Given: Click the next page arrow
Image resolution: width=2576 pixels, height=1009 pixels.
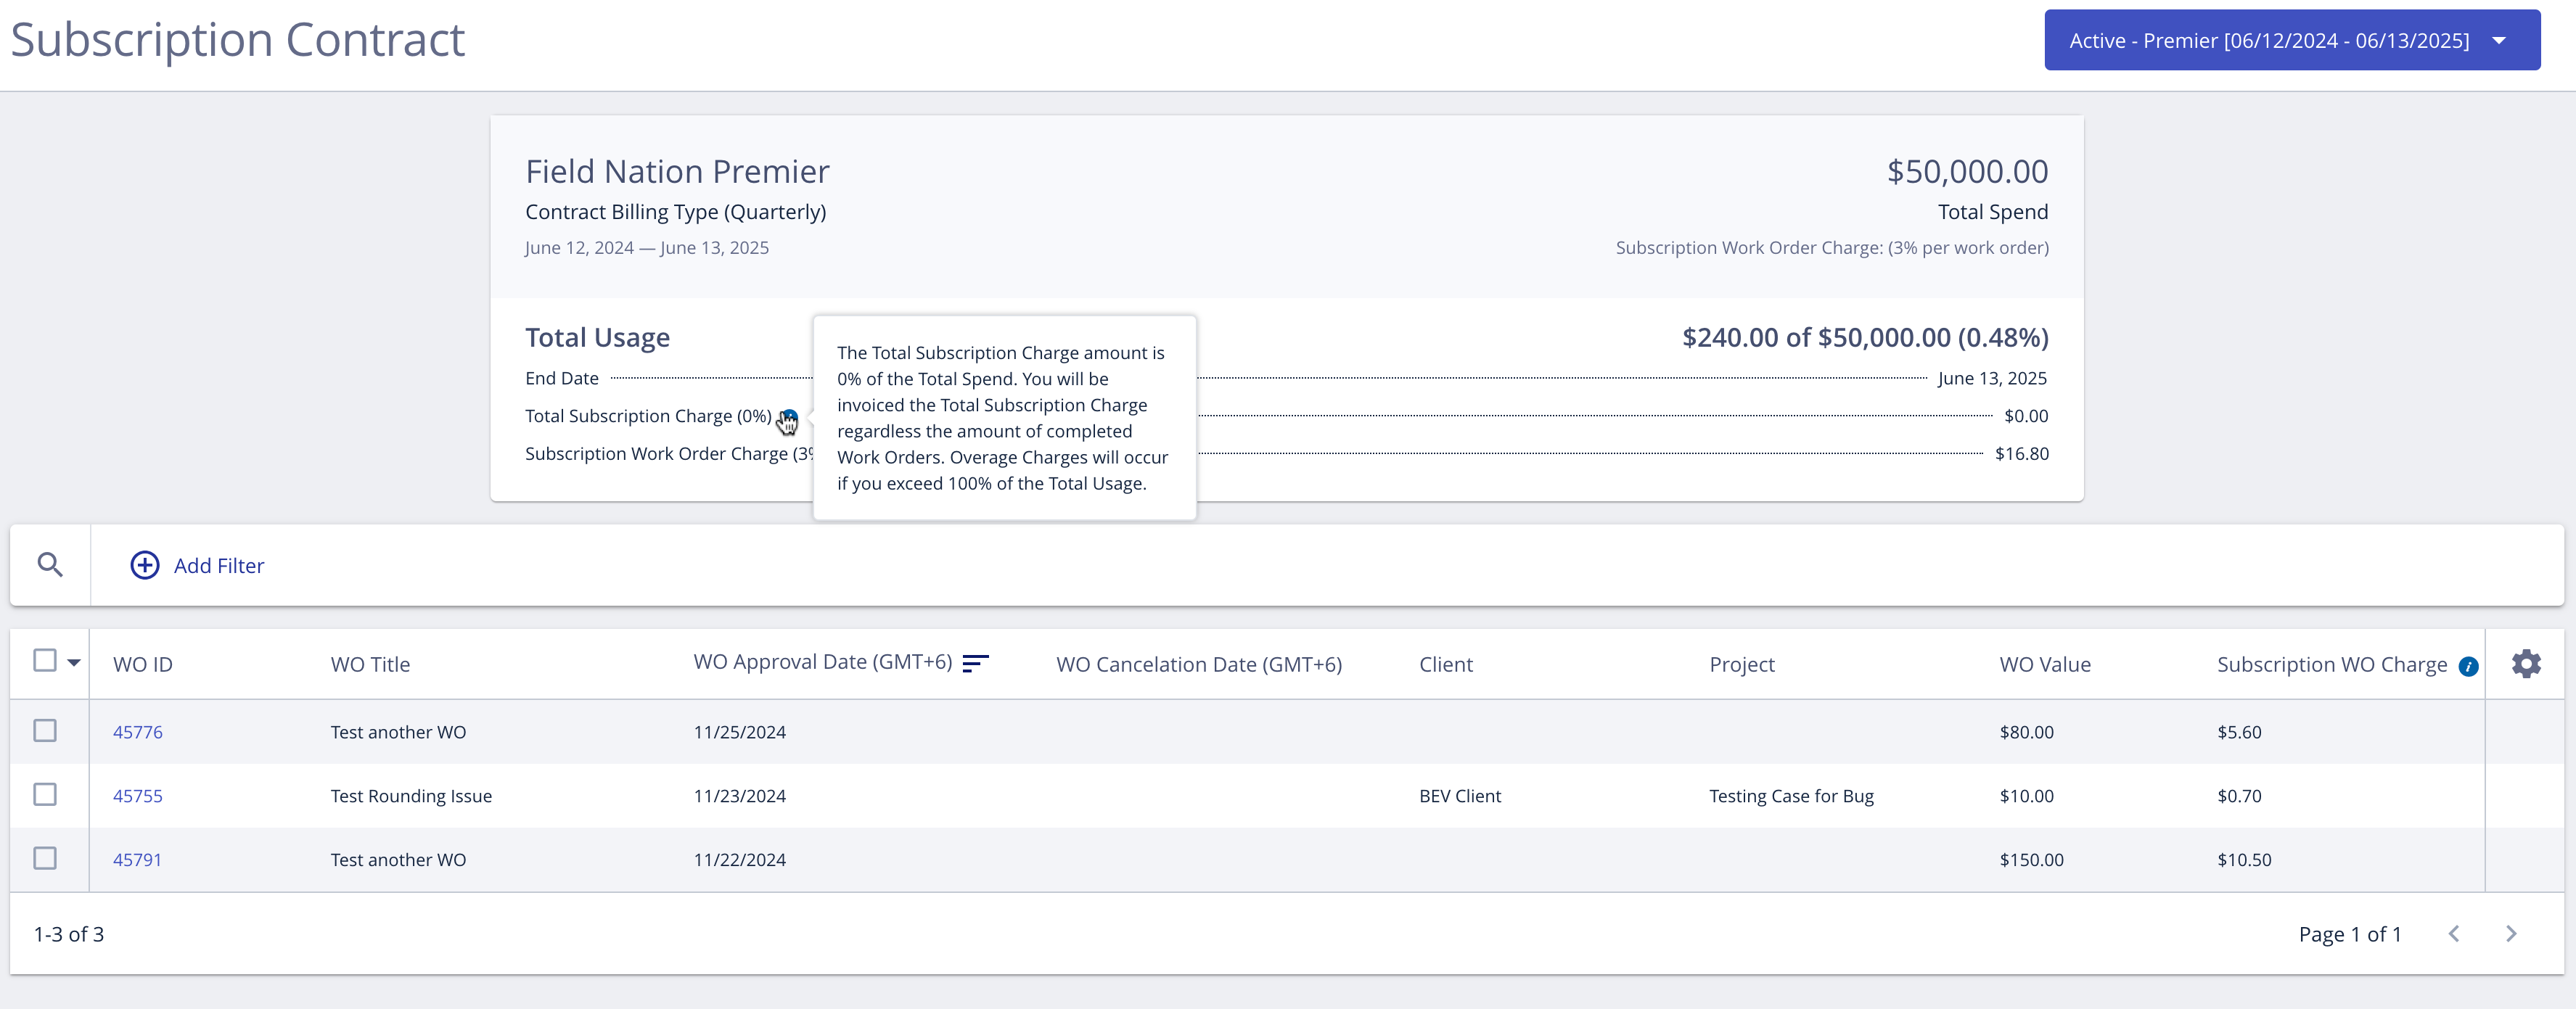Looking at the screenshot, I should [2512, 933].
